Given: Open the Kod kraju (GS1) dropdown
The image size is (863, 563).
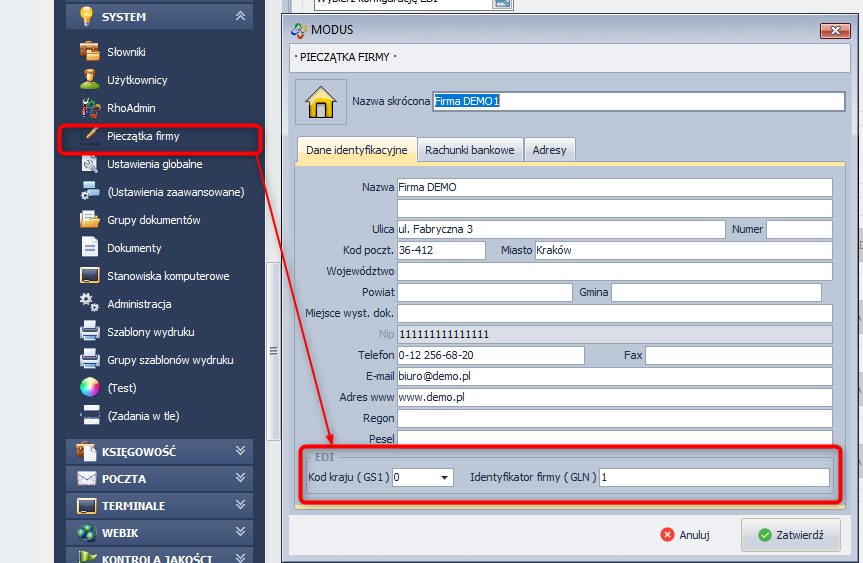Looking at the screenshot, I should [x=445, y=478].
